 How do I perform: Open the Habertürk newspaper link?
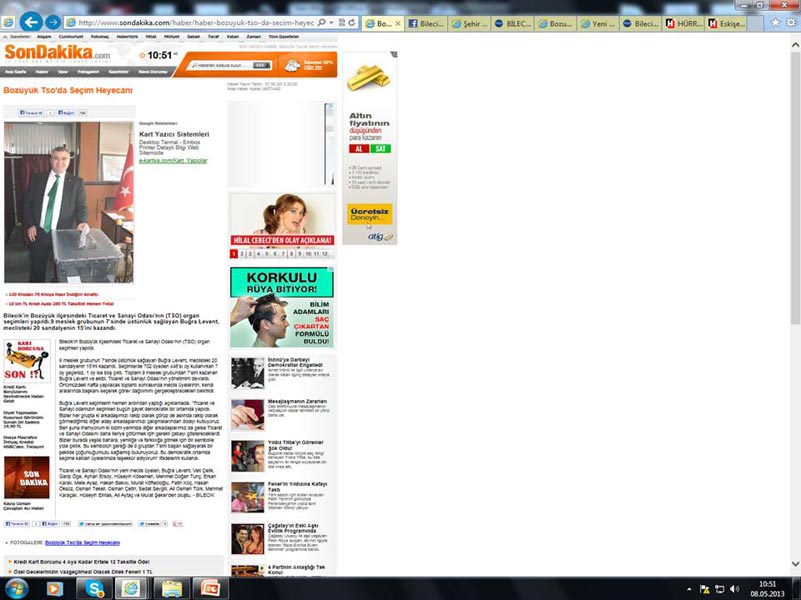[127, 37]
